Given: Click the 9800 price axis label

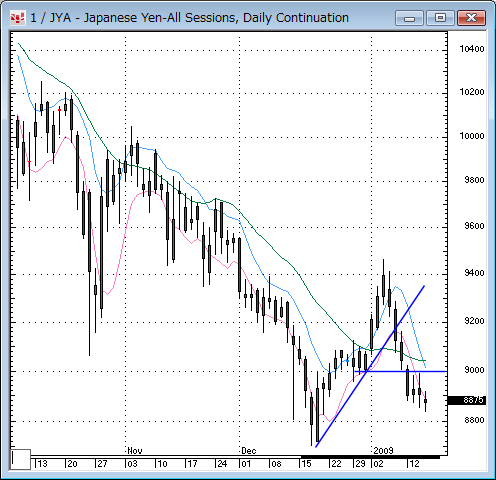Looking at the screenshot, I should [x=474, y=180].
